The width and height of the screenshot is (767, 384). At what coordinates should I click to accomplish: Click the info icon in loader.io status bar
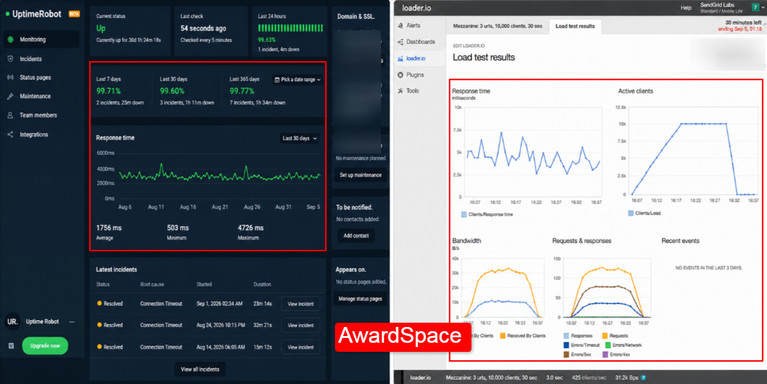[643, 378]
